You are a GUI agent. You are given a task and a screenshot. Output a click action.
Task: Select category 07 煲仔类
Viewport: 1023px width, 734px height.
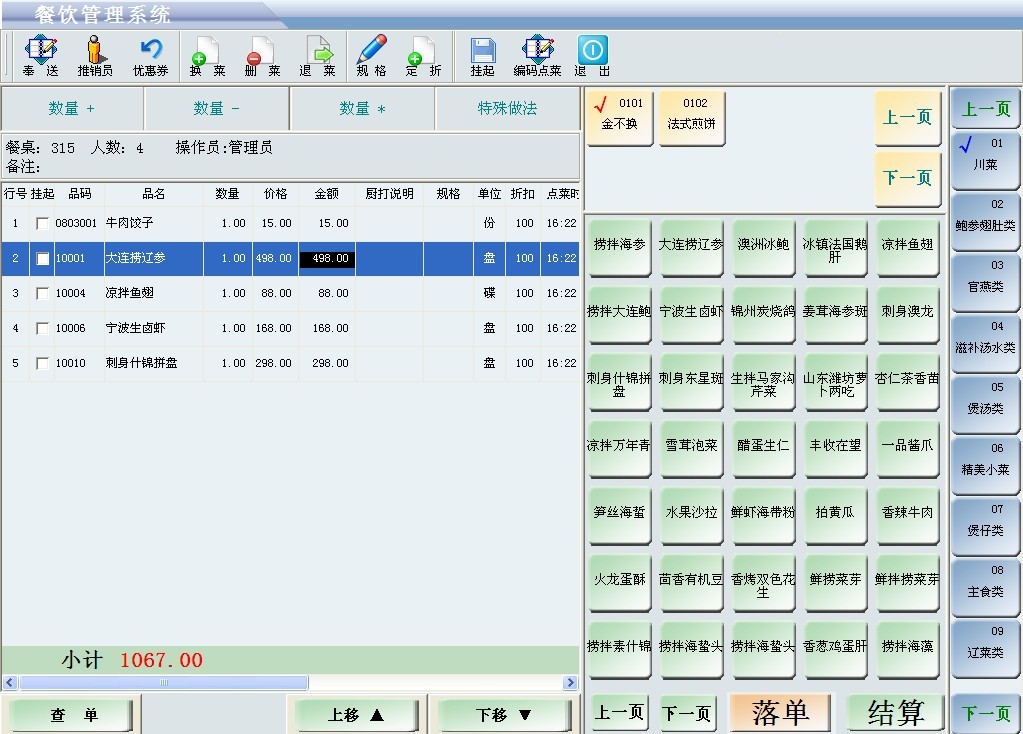(x=985, y=525)
